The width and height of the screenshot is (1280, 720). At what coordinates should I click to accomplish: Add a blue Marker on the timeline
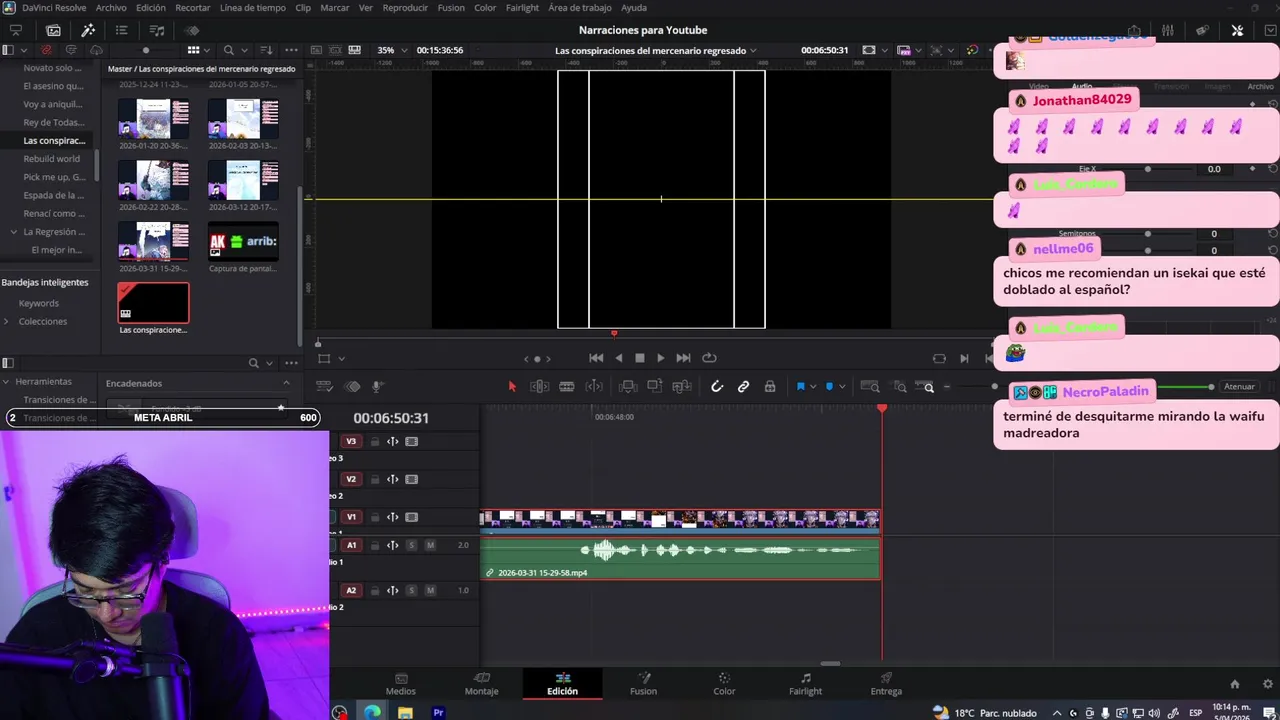(829, 386)
